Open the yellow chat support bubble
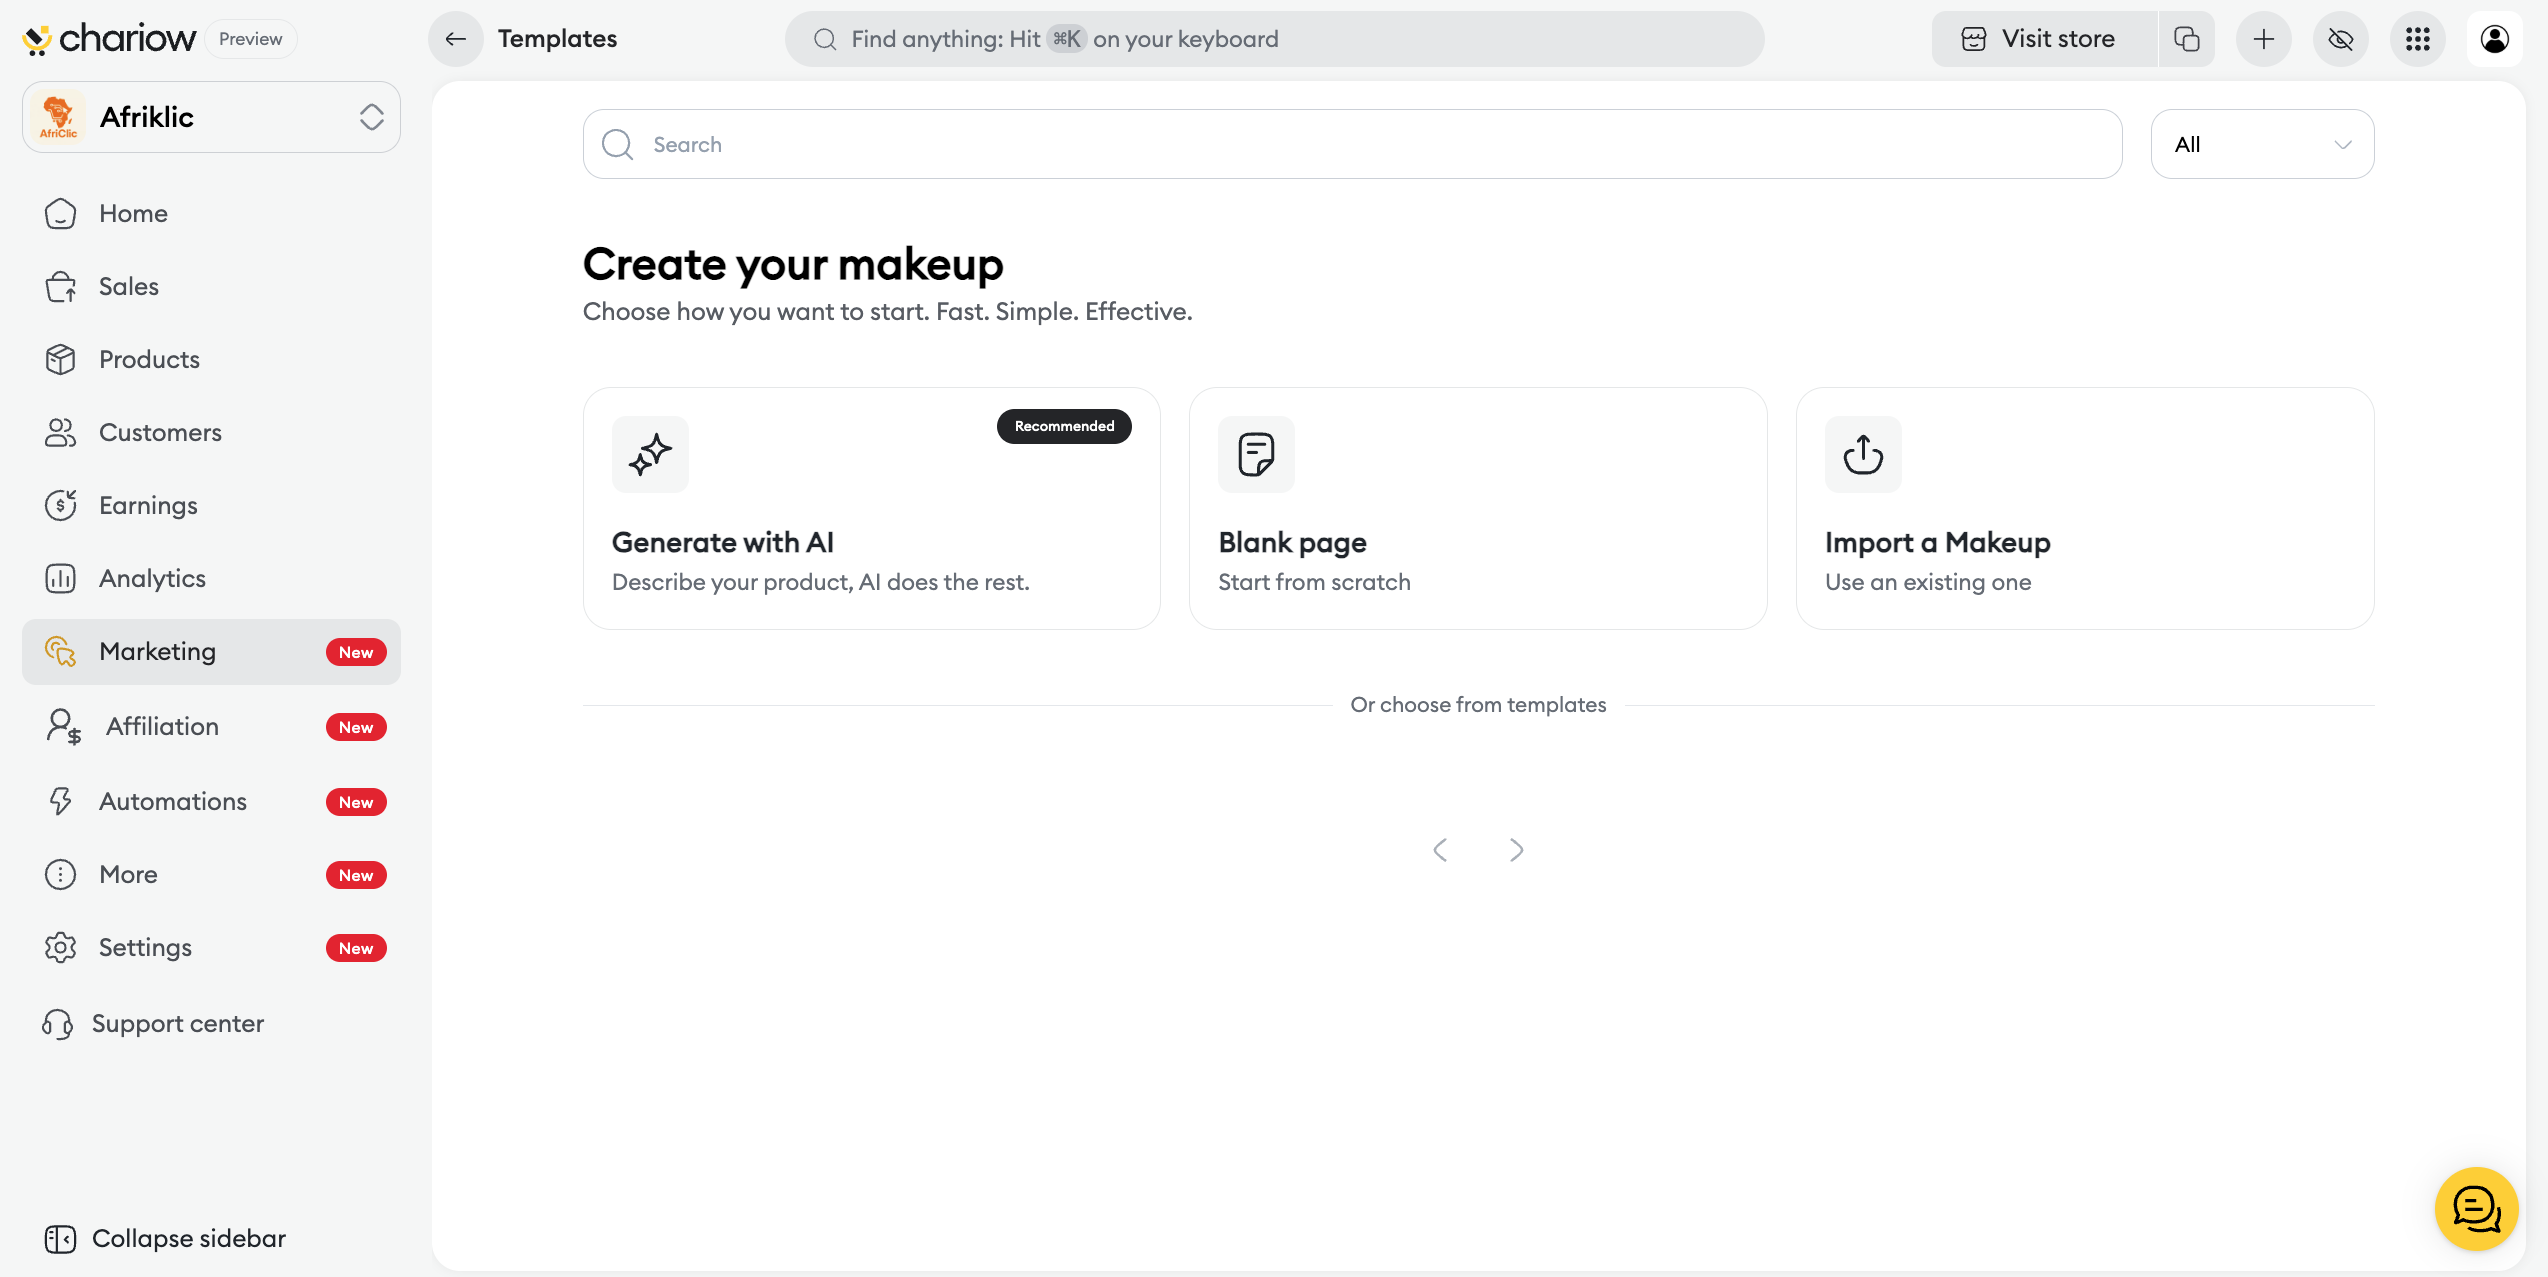 [x=2476, y=1209]
